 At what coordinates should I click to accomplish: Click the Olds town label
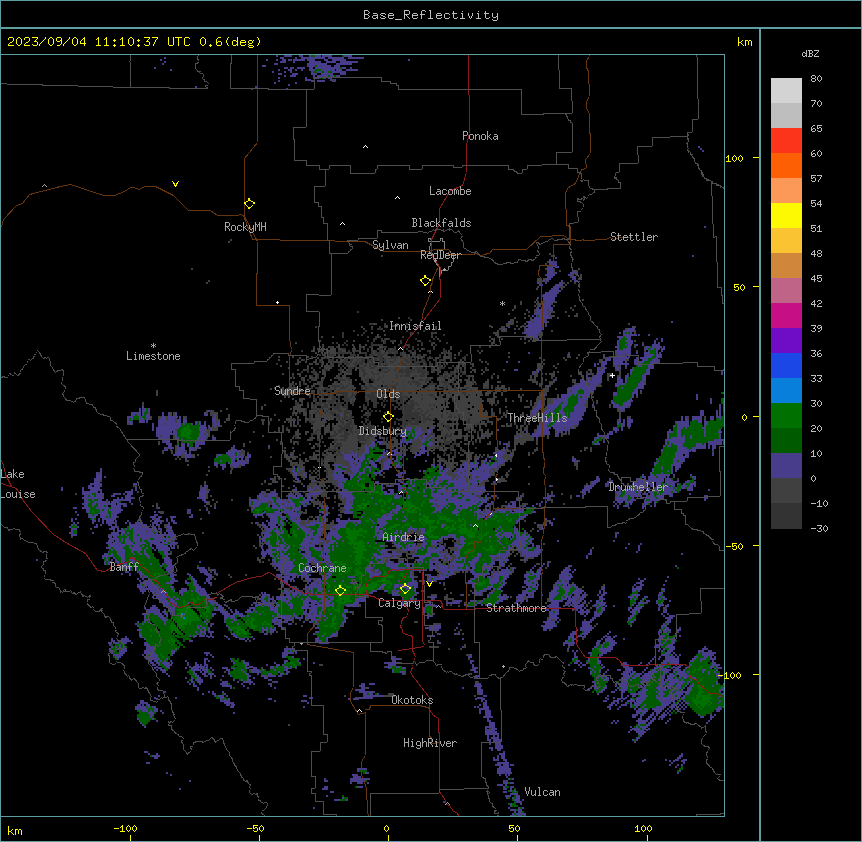(388, 394)
